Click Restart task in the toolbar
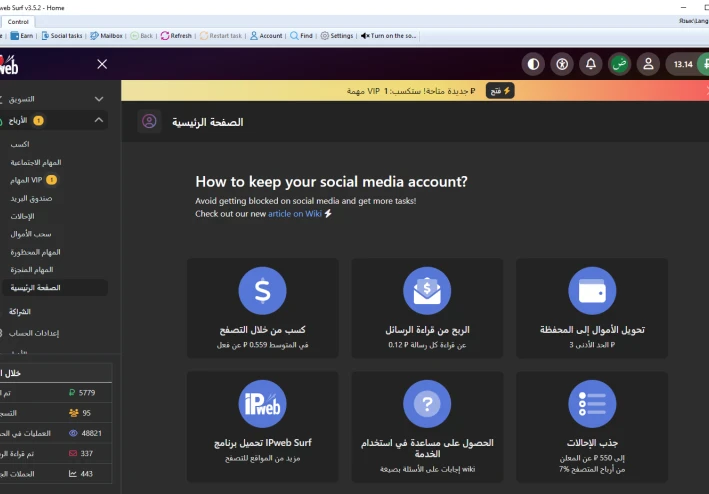This screenshot has width=709, height=494. [221, 36]
